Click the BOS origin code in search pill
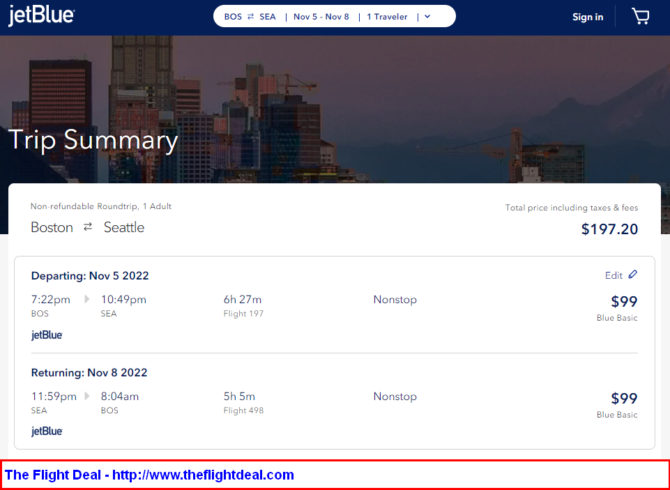The image size is (670, 490). [233, 17]
